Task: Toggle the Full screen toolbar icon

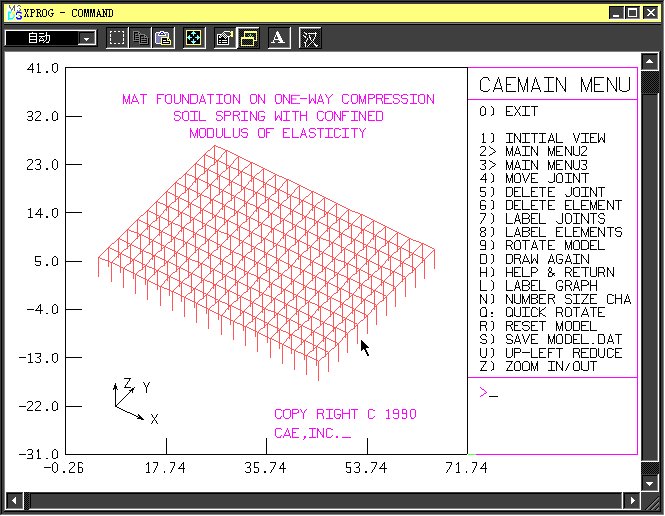Action: pos(194,38)
